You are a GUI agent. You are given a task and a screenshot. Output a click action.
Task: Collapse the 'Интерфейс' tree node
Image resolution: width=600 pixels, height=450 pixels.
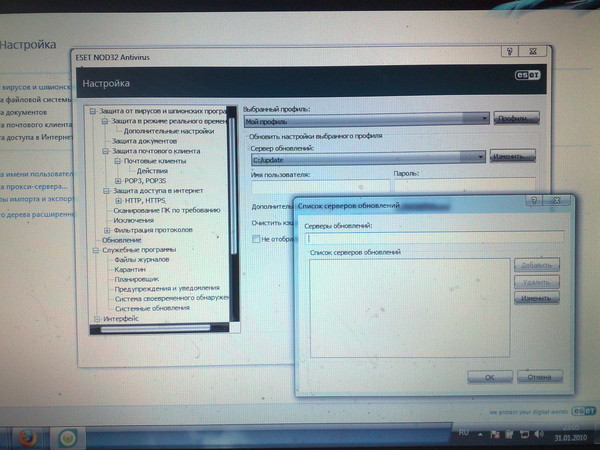coord(97,318)
